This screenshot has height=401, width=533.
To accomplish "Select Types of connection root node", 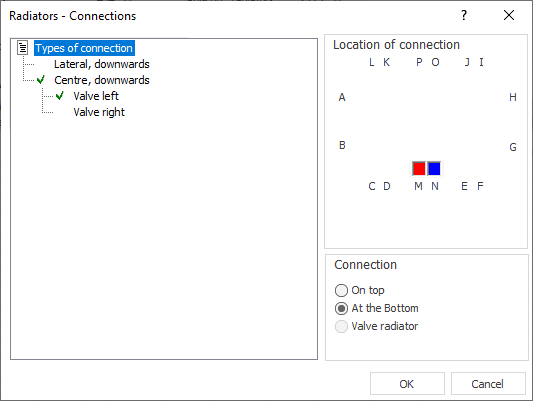I will tap(84, 48).
